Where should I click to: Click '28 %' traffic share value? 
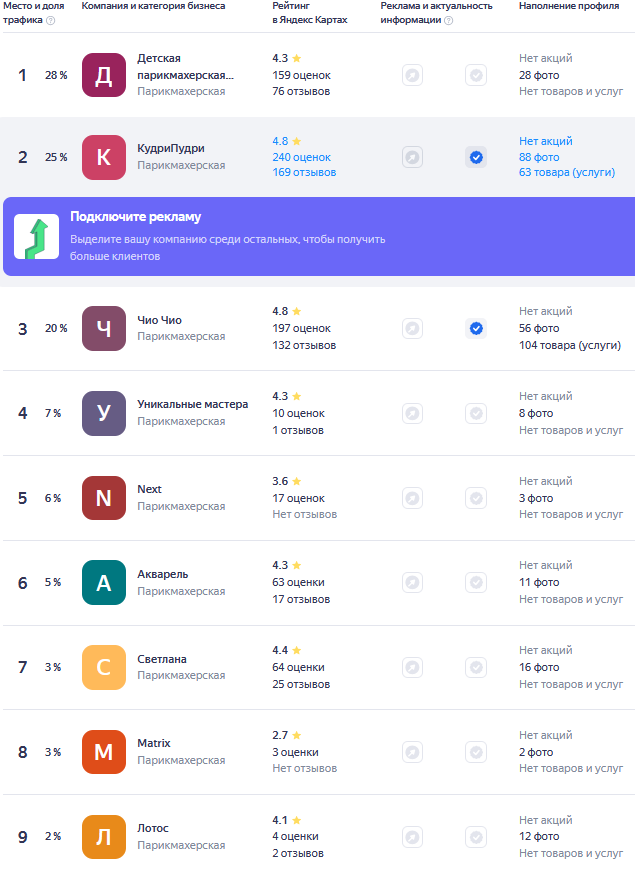click(x=56, y=76)
